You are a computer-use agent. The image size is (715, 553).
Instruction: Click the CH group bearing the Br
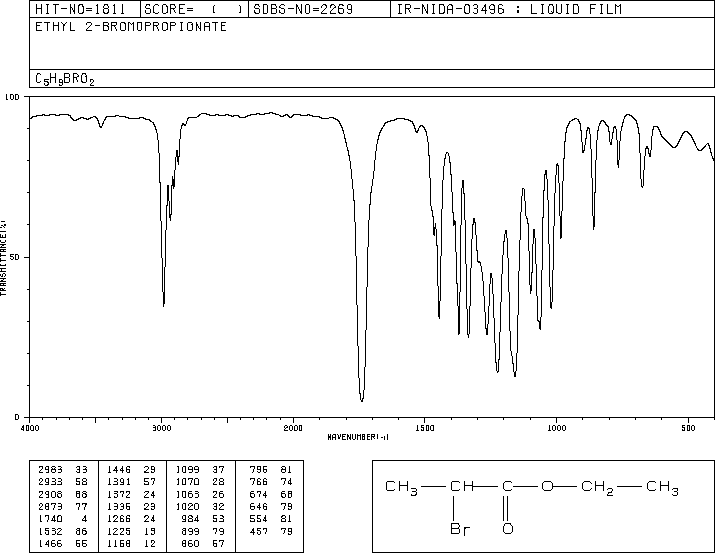pyautogui.click(x=462, y=486)
